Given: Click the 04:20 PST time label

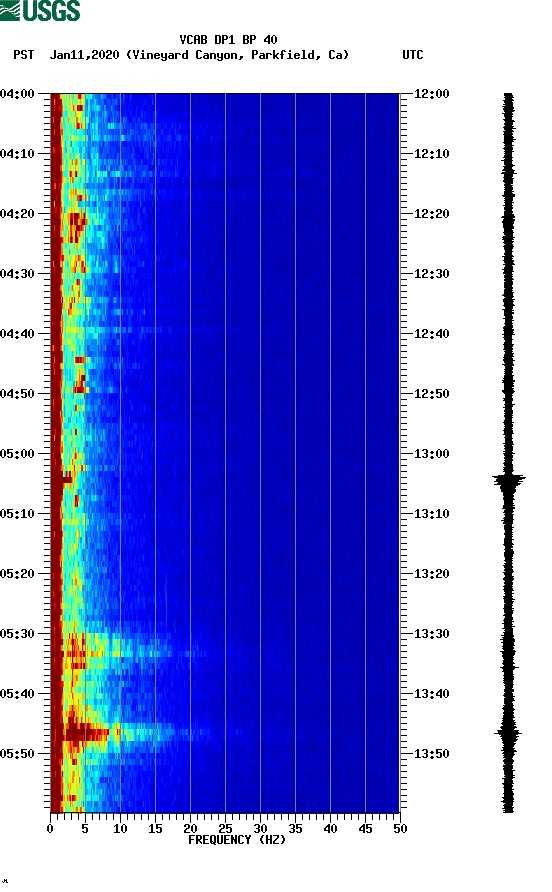Looking at the screenshot, I should click(17, 214).
